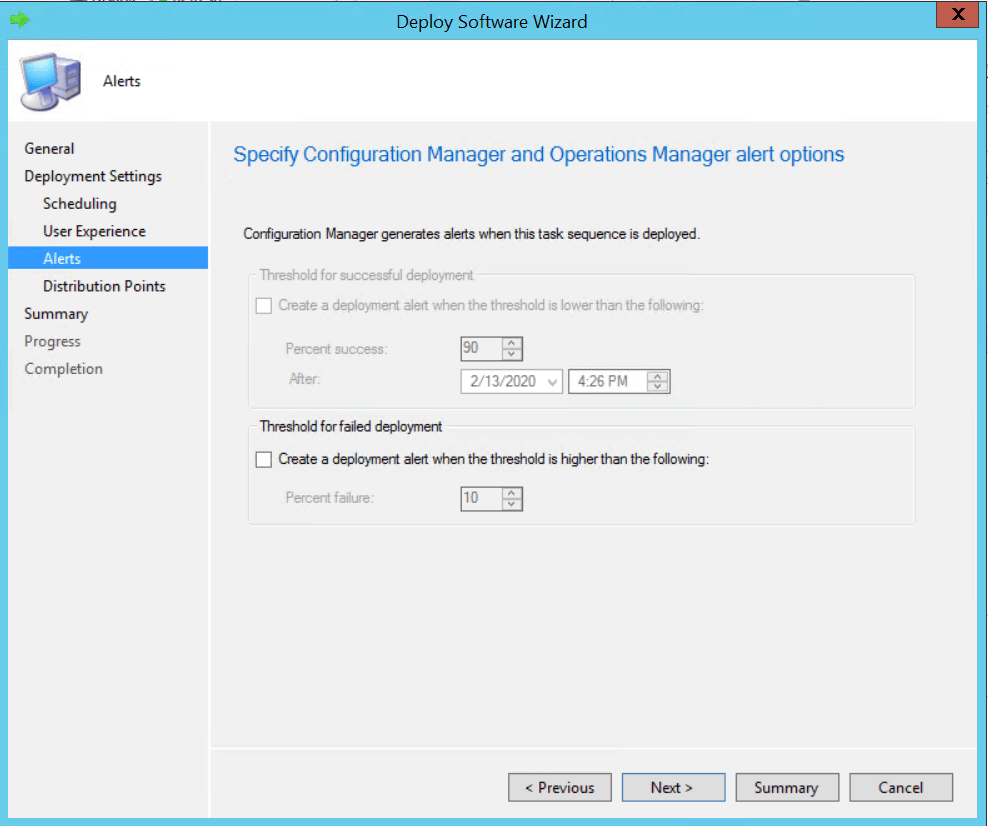988x826 pixels.
Task: Decrease the After time with down arrow
Action: [x=658, y=387]
